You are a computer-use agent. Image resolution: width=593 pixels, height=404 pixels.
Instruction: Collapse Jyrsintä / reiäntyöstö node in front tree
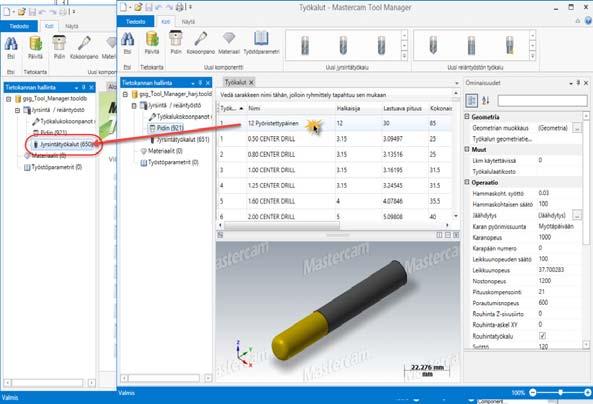pos(134,106)
